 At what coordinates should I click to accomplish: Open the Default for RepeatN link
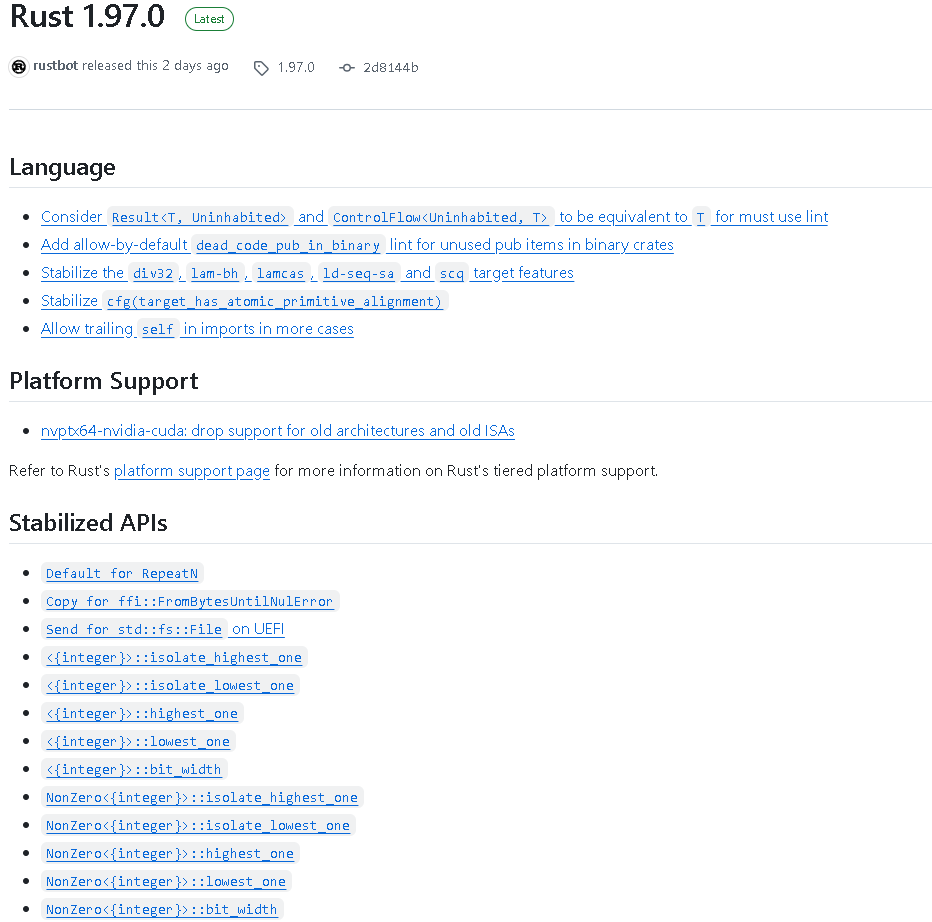(122, 574)
